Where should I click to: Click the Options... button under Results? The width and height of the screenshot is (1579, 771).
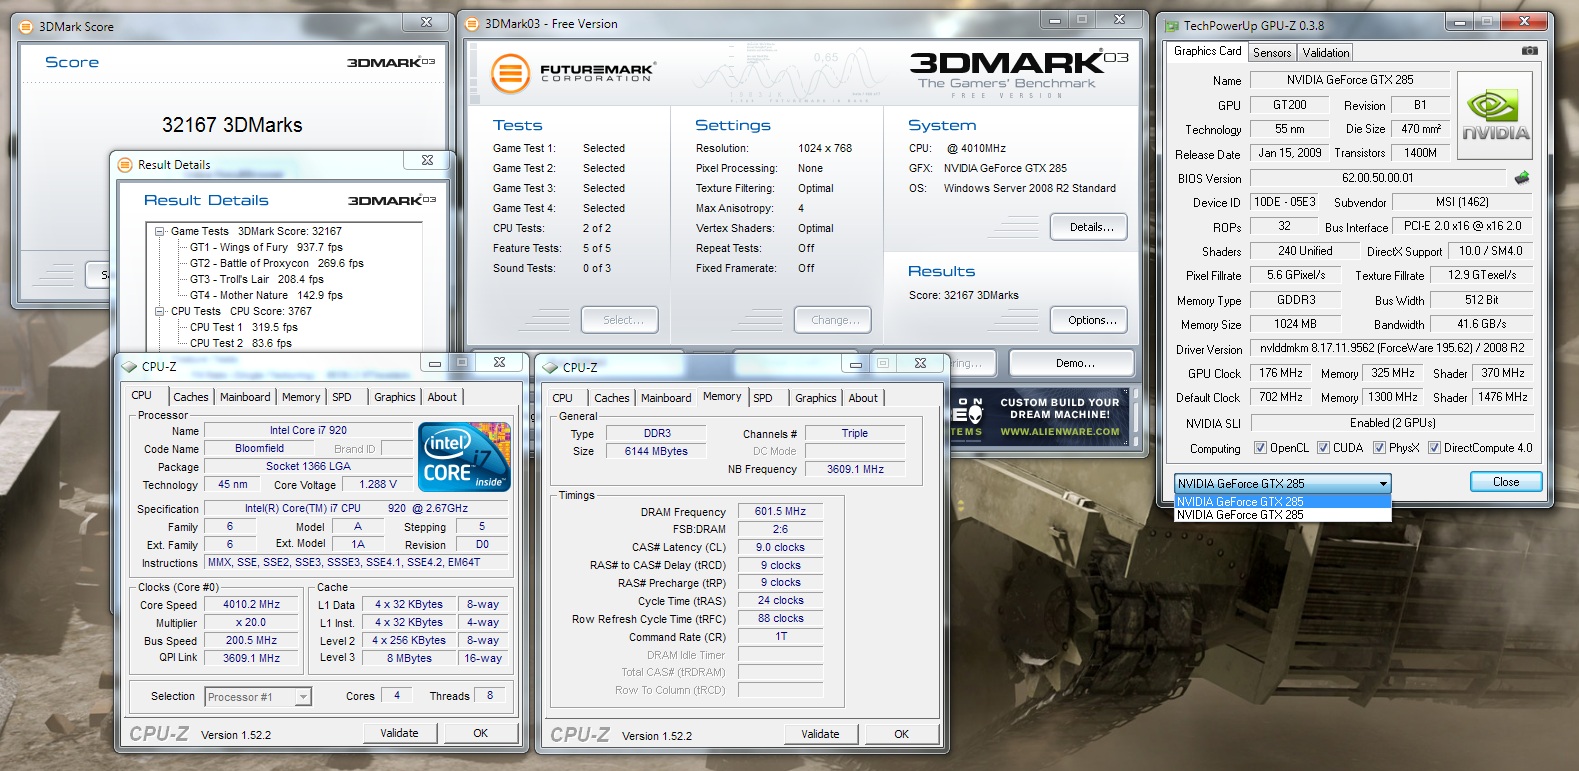pos(1089,320)
